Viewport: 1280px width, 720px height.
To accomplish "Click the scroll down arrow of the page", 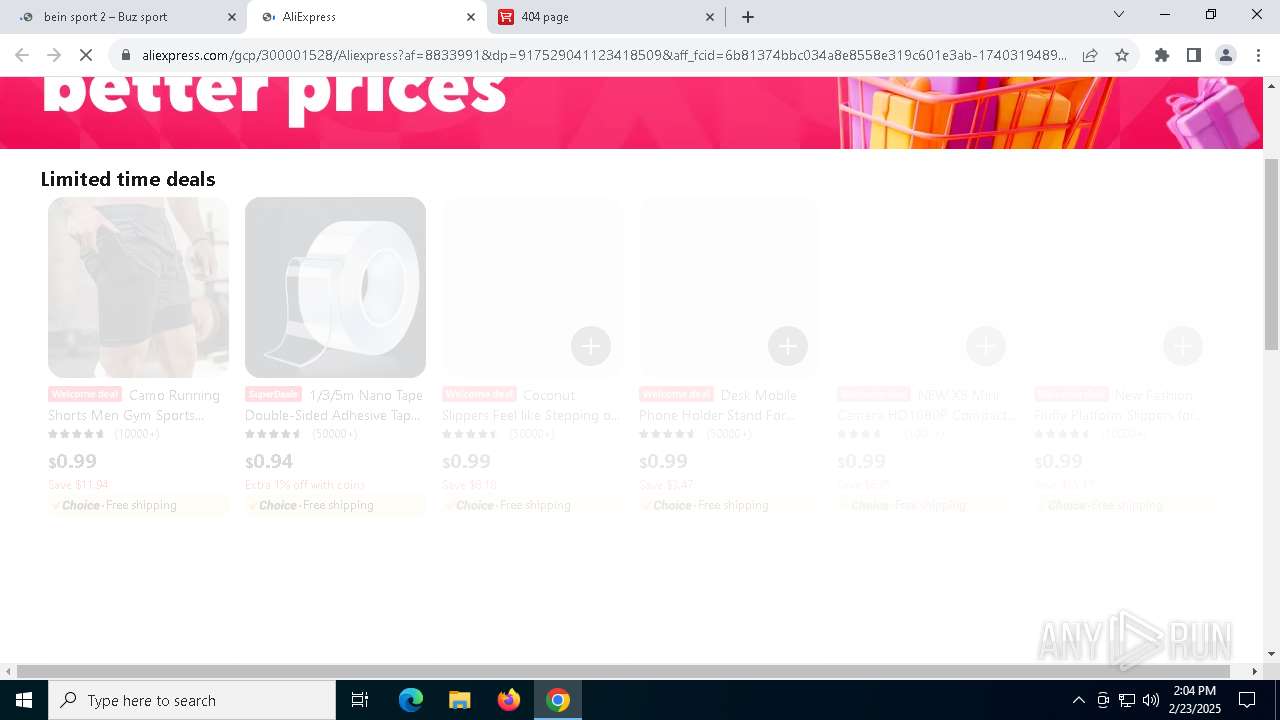I will point(1271,654).
